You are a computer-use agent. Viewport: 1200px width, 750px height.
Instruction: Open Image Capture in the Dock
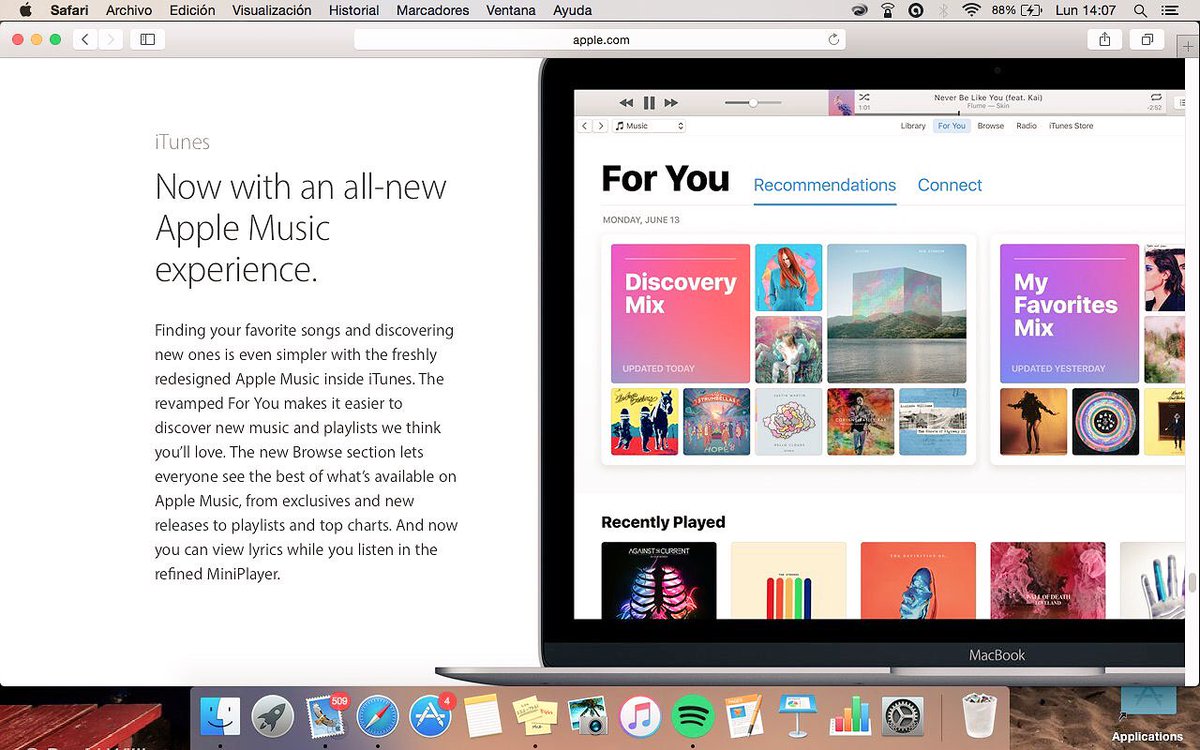pos(587,716)
